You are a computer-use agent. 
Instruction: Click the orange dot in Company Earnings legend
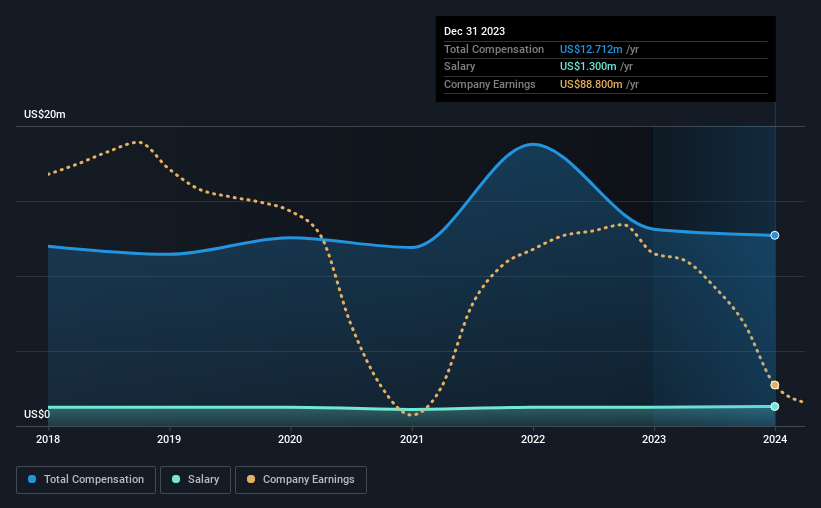251,479
